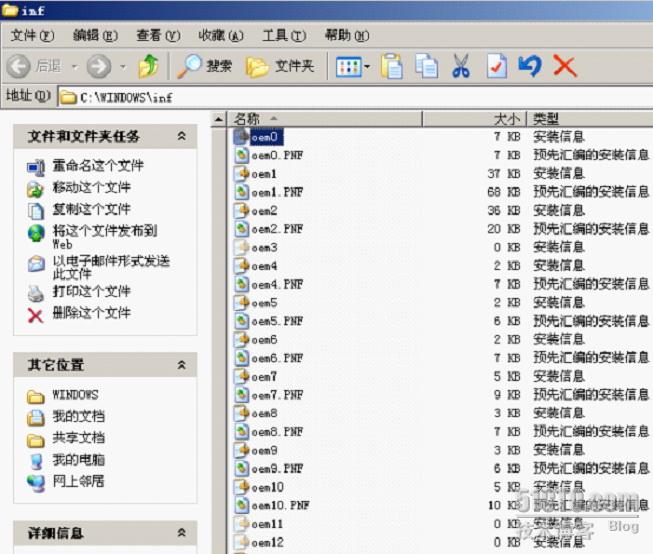Click the scrollbar up arrow
This screenshot has height=554, width=653.
click(218, 120)
